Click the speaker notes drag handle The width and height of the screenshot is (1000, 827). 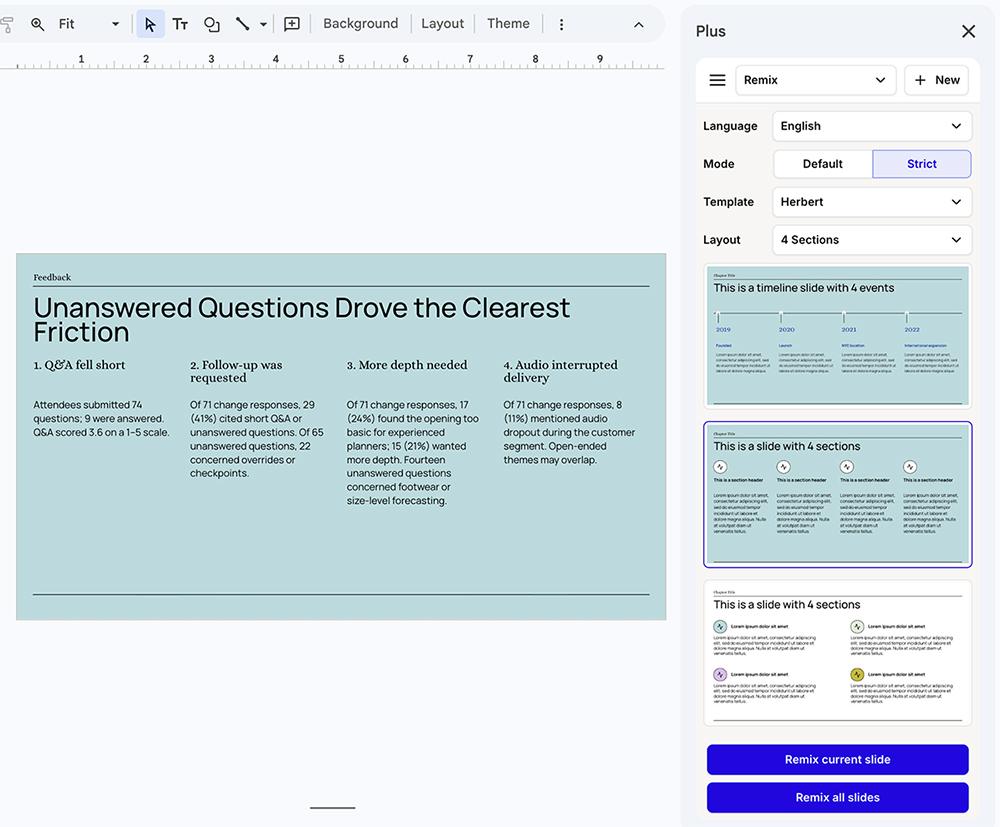[332, 808]
